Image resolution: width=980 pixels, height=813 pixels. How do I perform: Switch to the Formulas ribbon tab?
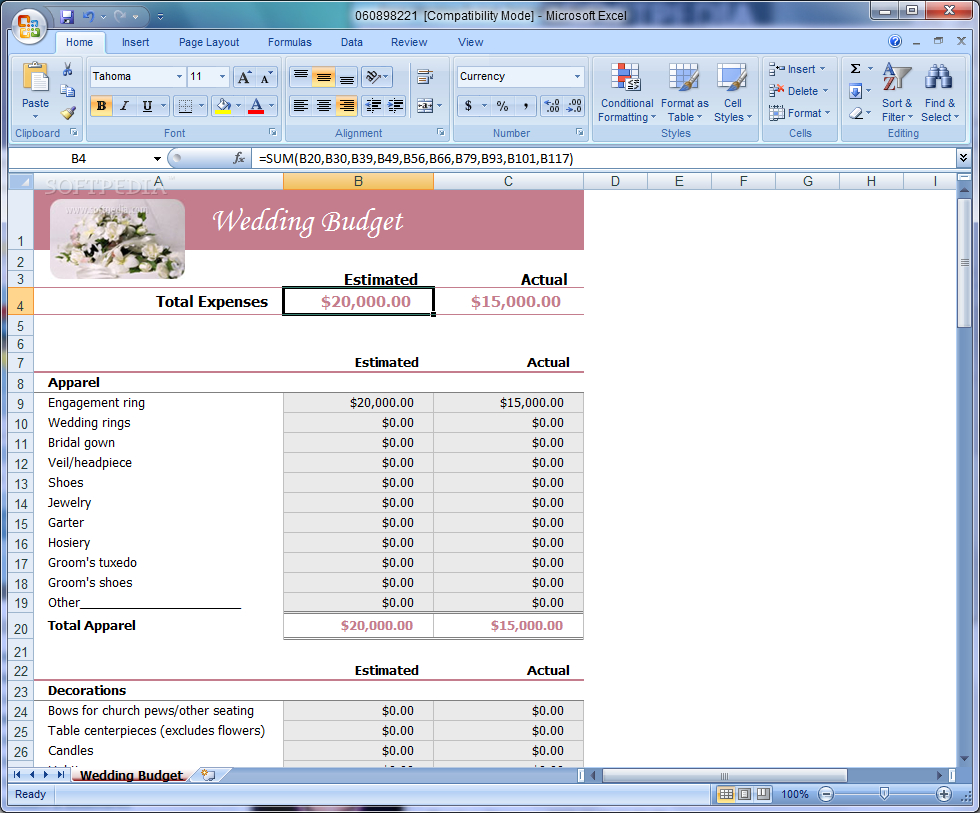[x=289, y=42]
